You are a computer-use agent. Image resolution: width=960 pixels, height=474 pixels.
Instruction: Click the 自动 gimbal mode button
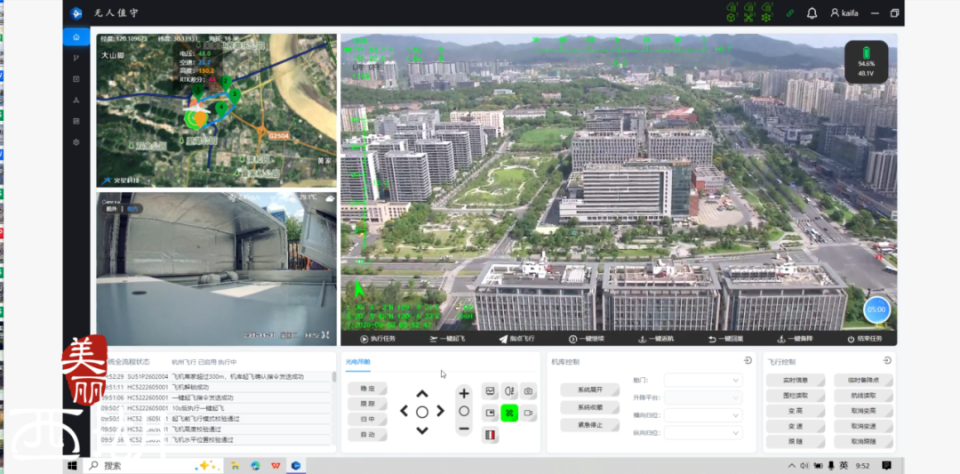tap(367, 435)
